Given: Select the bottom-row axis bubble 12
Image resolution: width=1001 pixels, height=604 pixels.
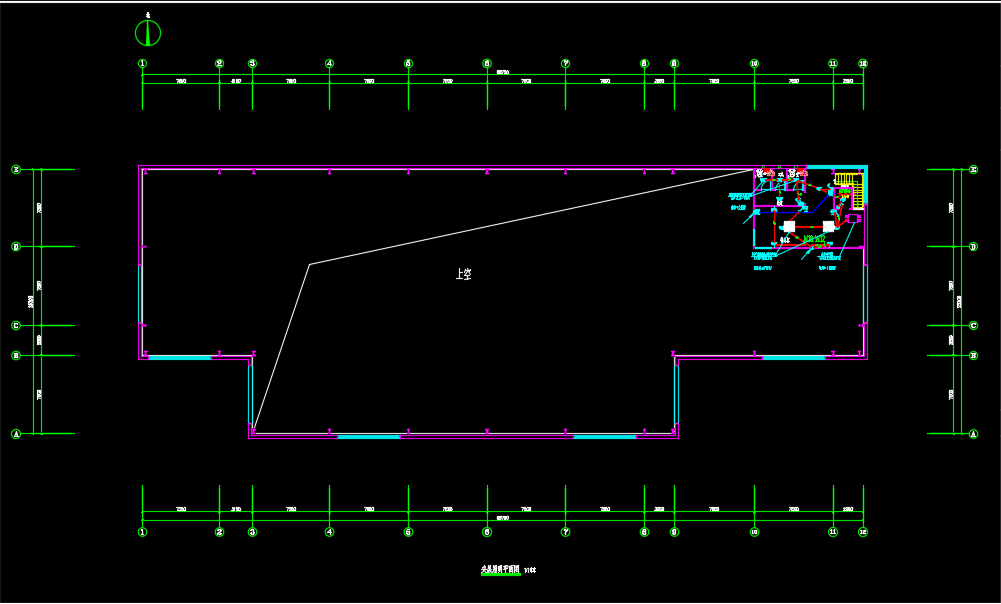Looking at the screenshot, I should (863, 532).
